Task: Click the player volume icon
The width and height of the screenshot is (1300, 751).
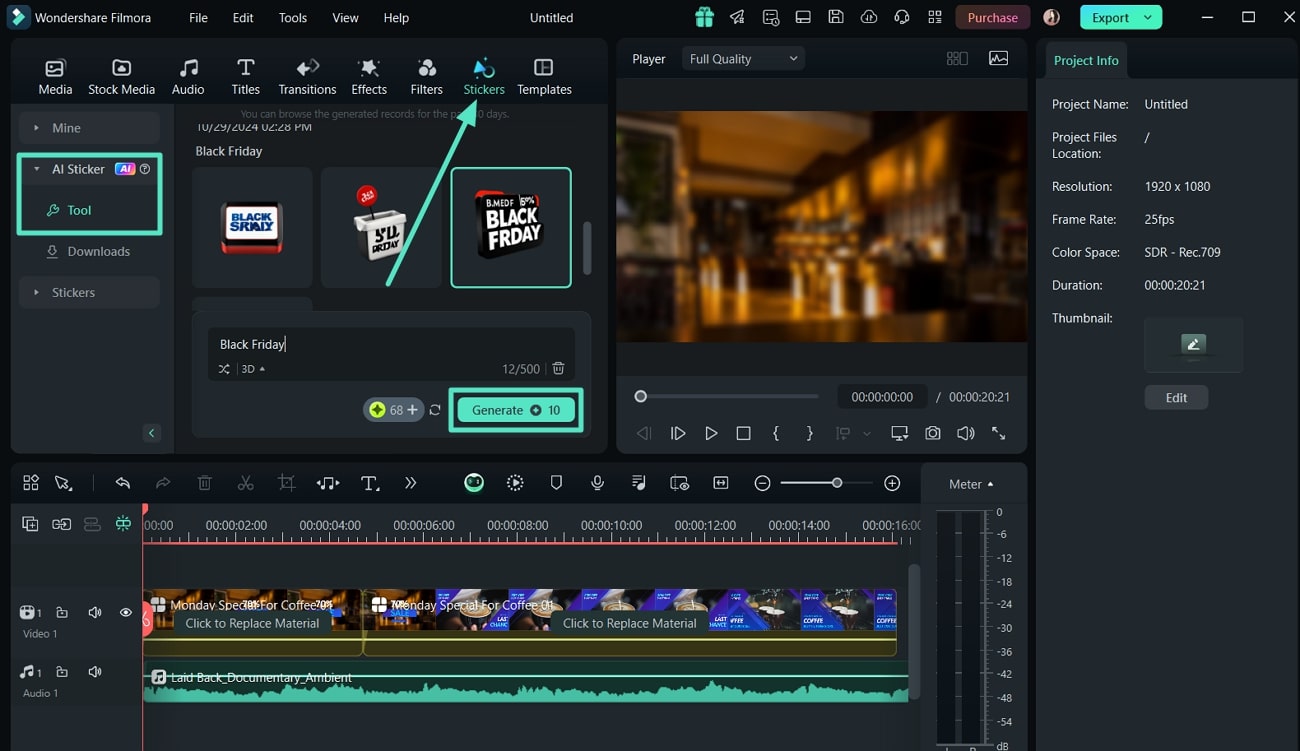Action: pos(965,433)
